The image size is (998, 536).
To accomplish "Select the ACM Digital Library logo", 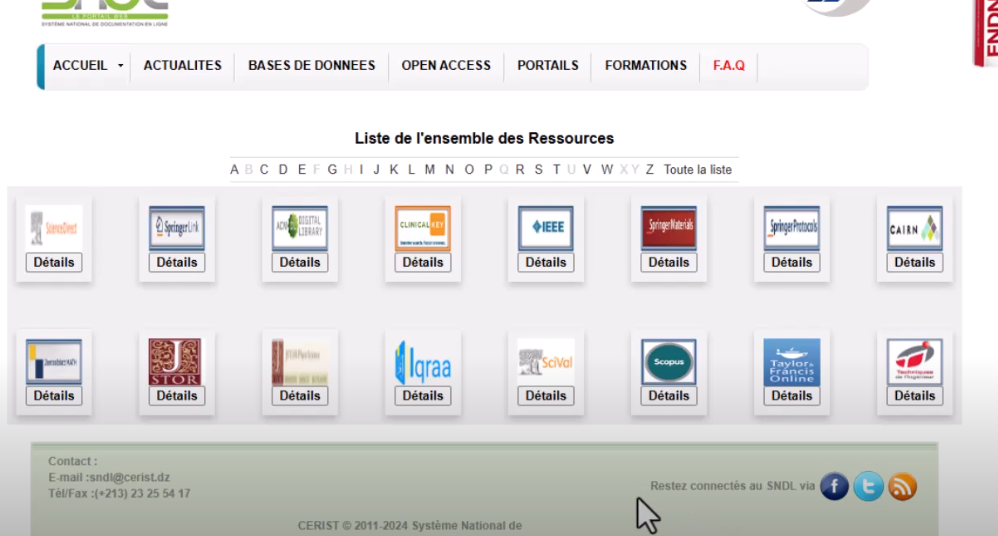I will pyautogui.click(x=300, y=228).
